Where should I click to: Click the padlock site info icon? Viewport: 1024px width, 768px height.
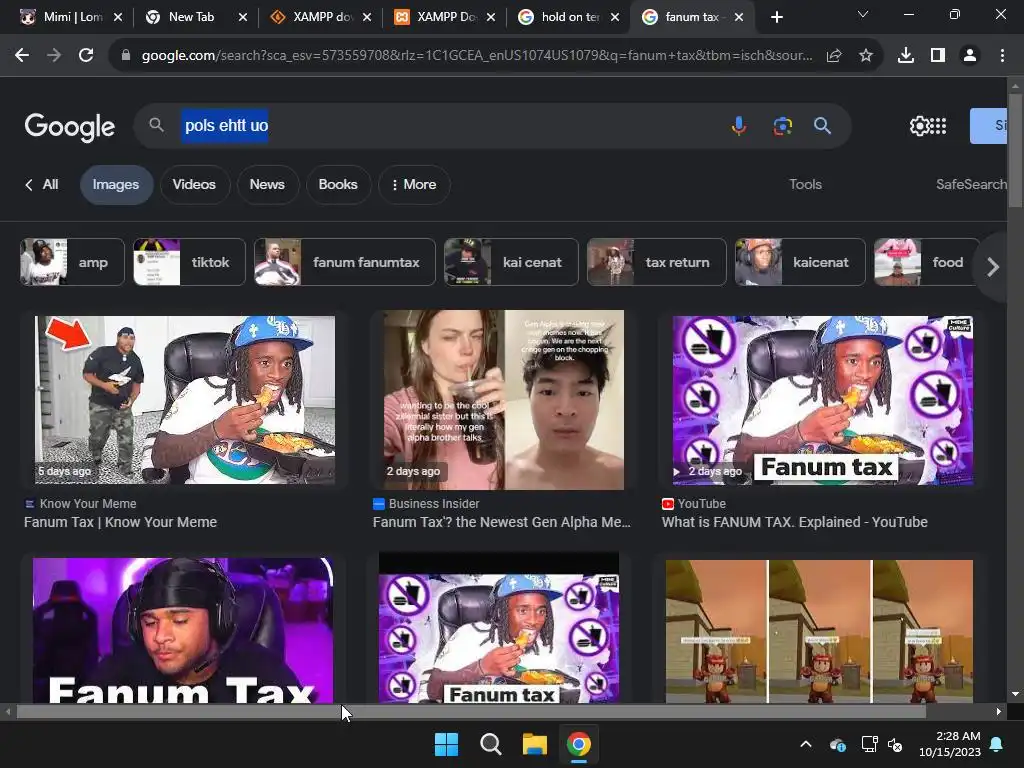pyautogui.click(x=126, y=56)
